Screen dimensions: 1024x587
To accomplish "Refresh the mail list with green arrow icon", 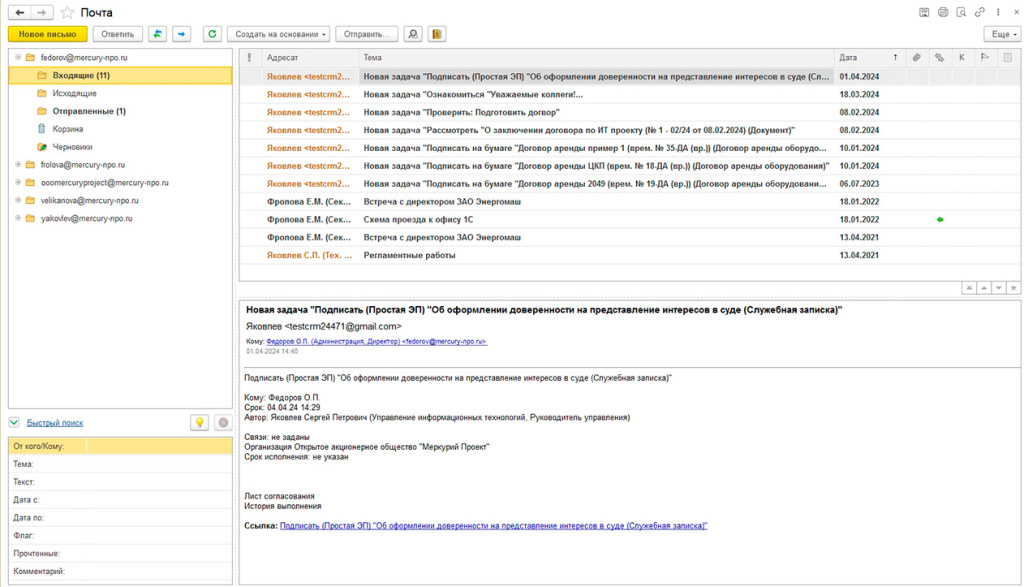I will [x=212, y=34].
